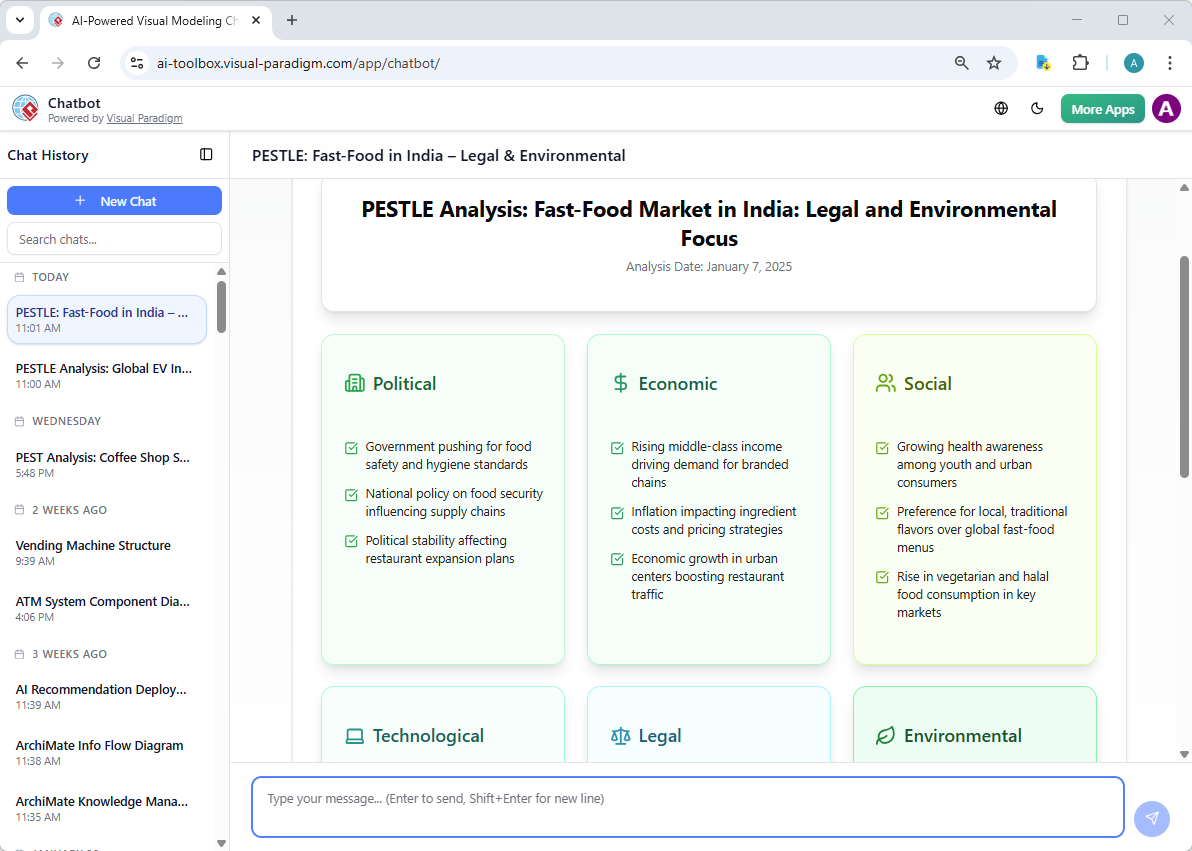Screen dimensions: 1192x851
Task: Check the growing health awareness item
Action: point(882,448)
